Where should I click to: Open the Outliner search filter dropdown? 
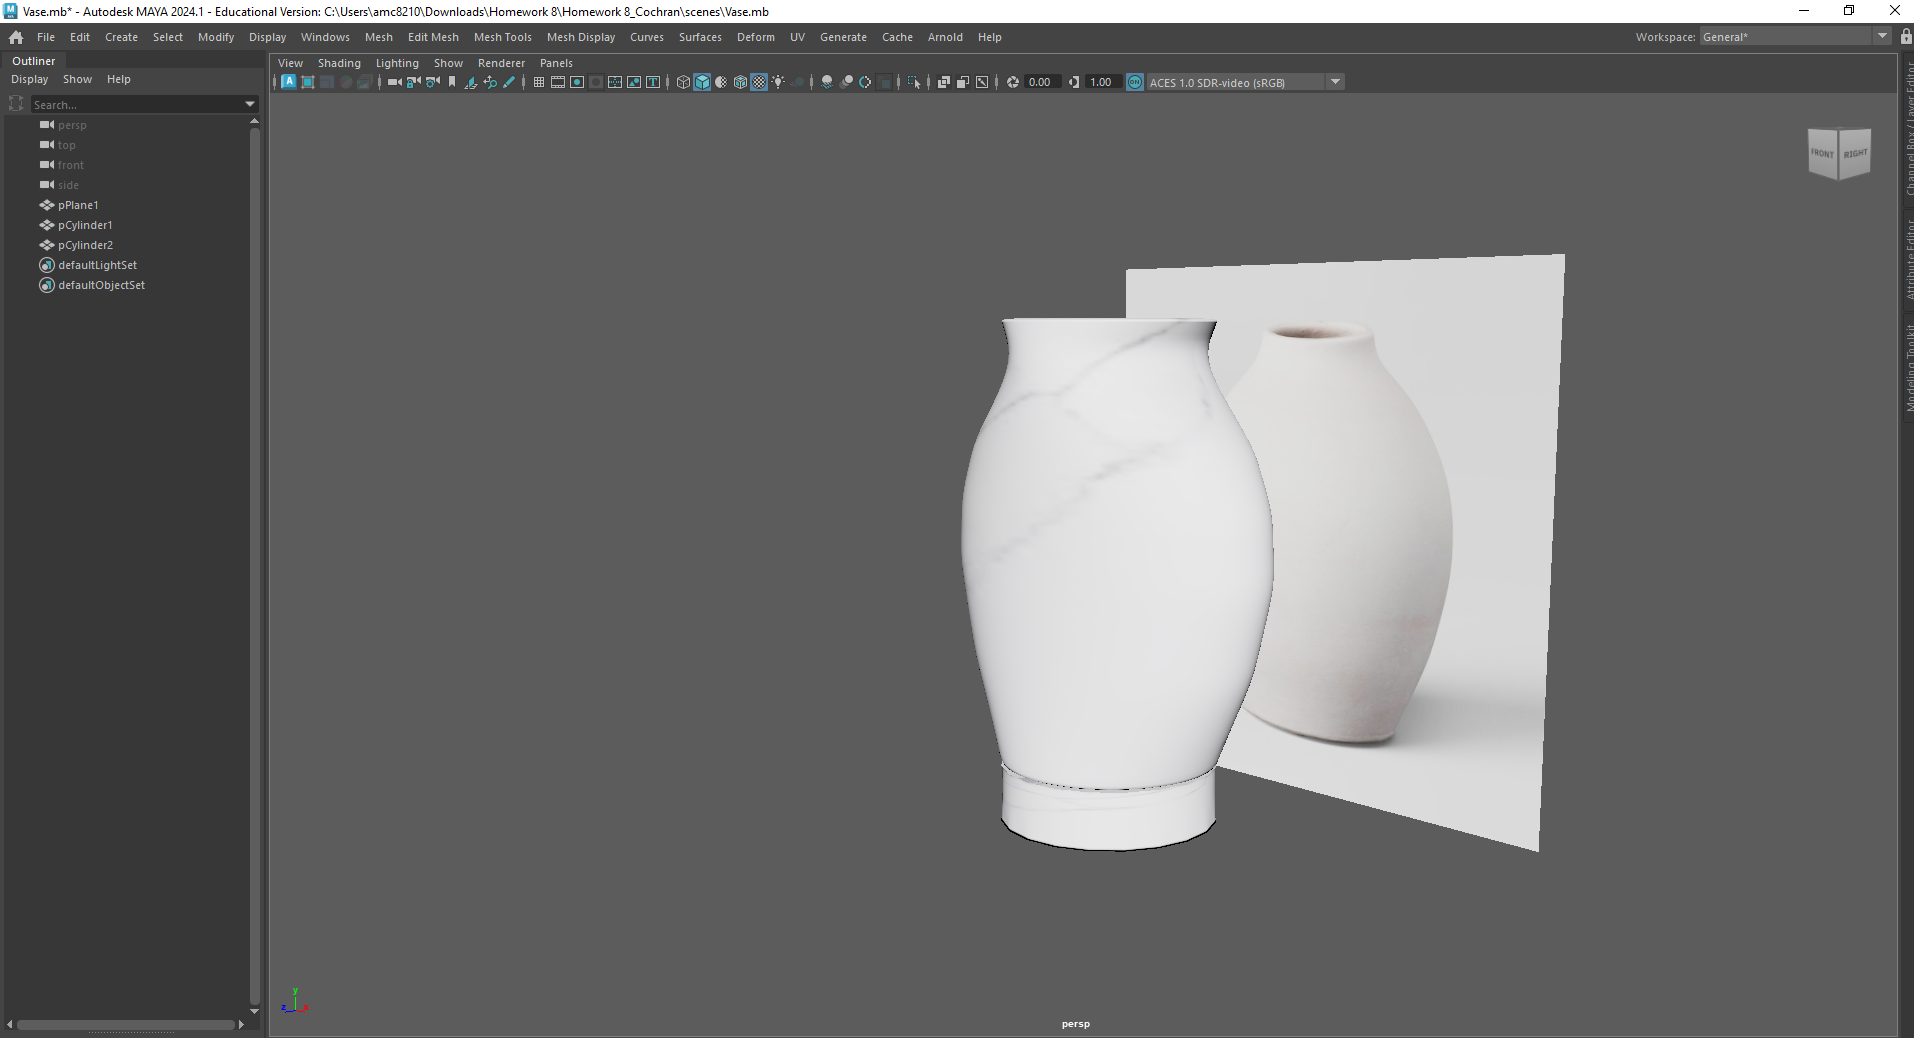tap(249, 104)
